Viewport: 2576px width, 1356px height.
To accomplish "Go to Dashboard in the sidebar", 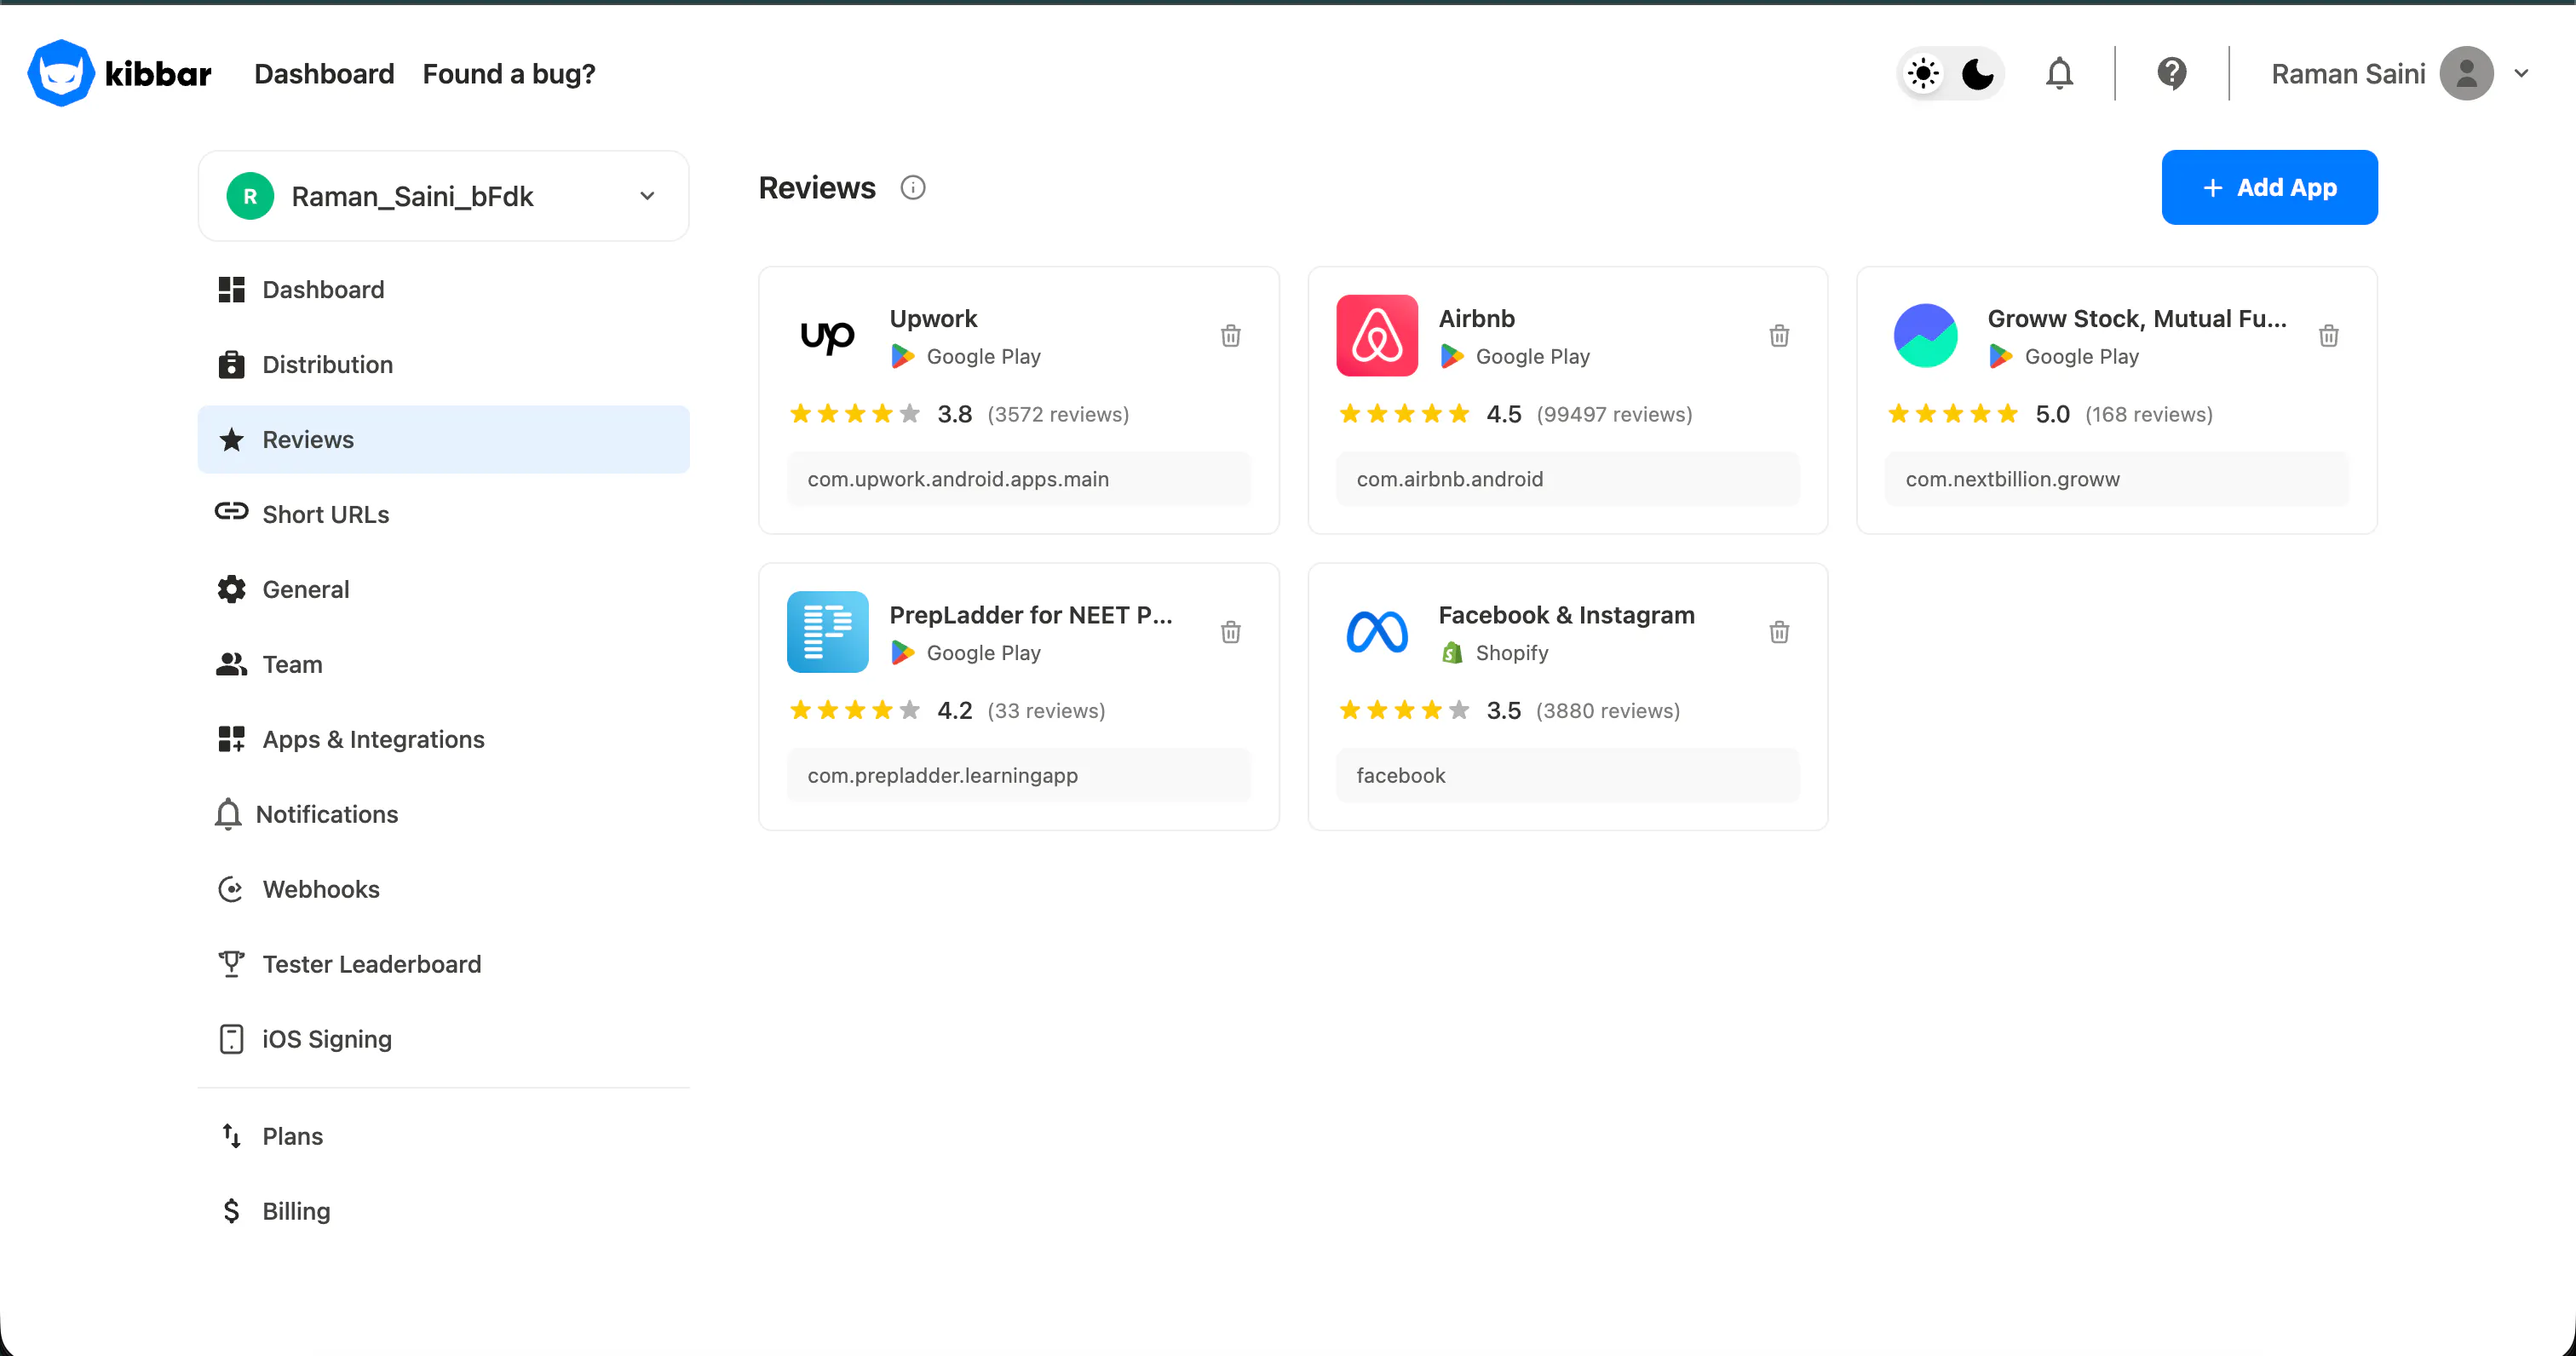I will coord(443,289).
